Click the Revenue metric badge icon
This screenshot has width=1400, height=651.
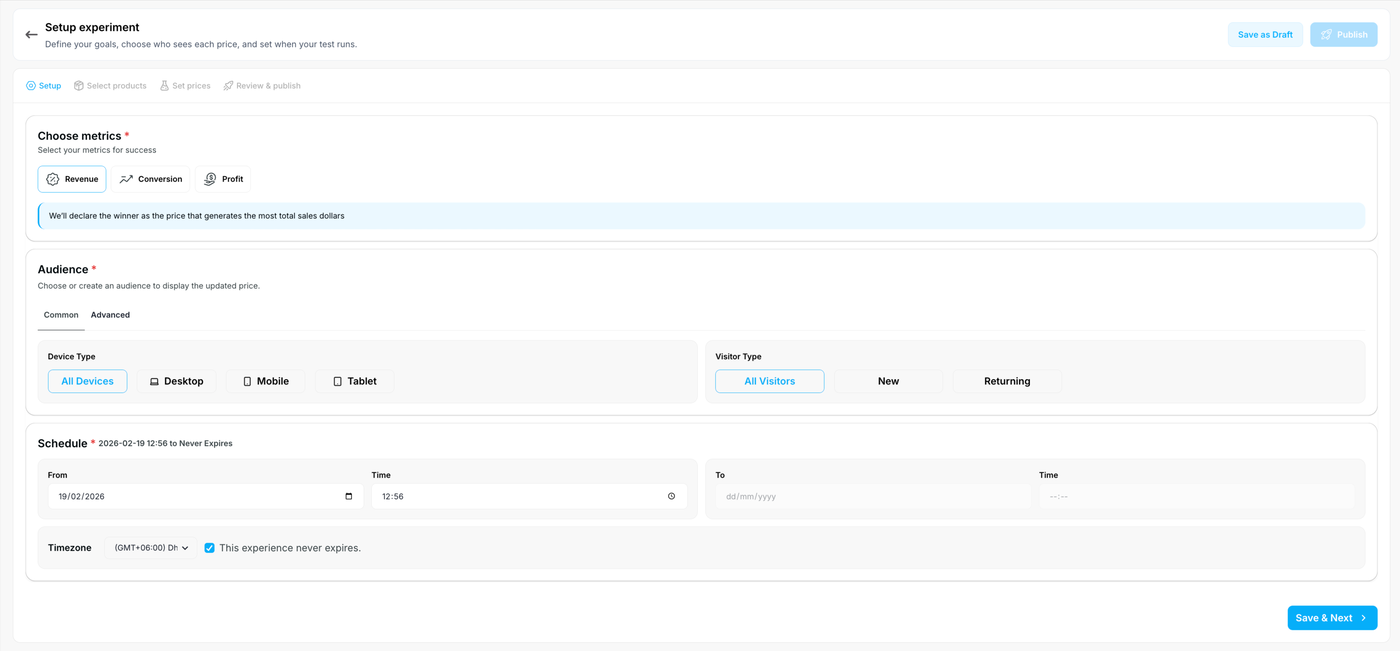[53, 179]
